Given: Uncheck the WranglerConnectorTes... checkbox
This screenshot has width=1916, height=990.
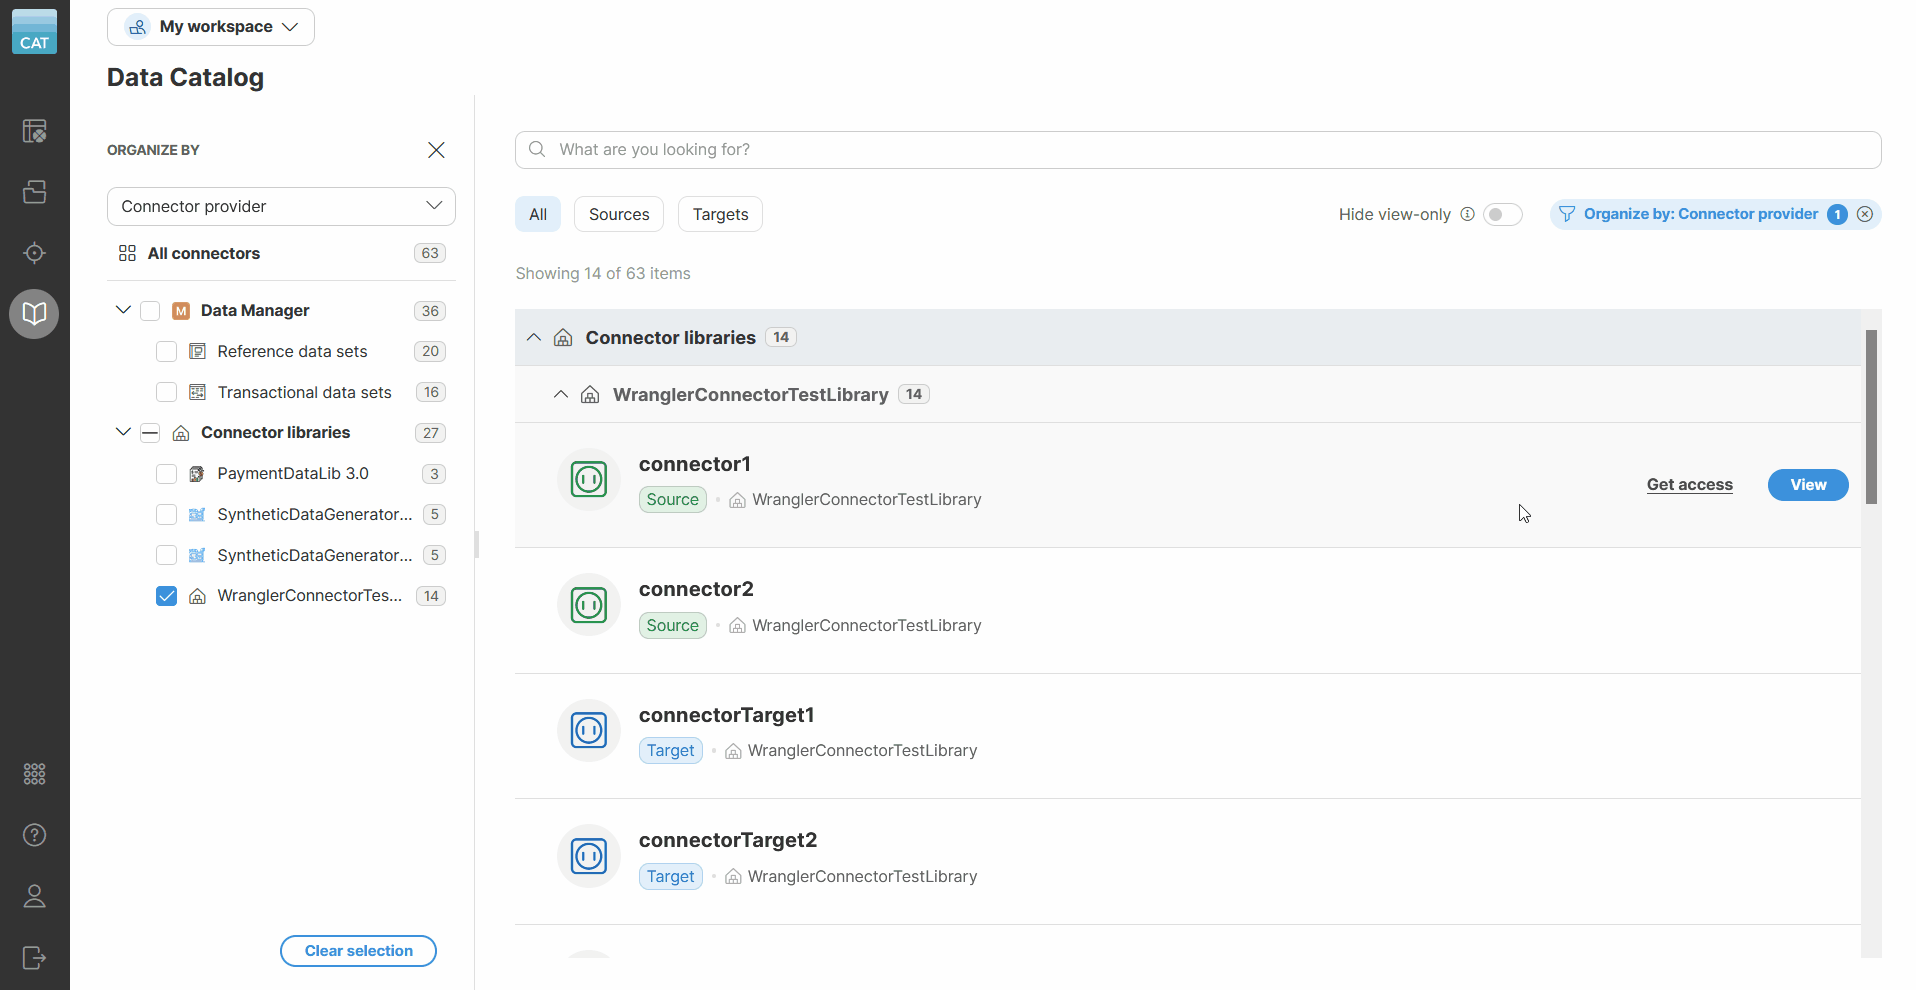Looking at the screenshot, I should [x=167, y=596].
